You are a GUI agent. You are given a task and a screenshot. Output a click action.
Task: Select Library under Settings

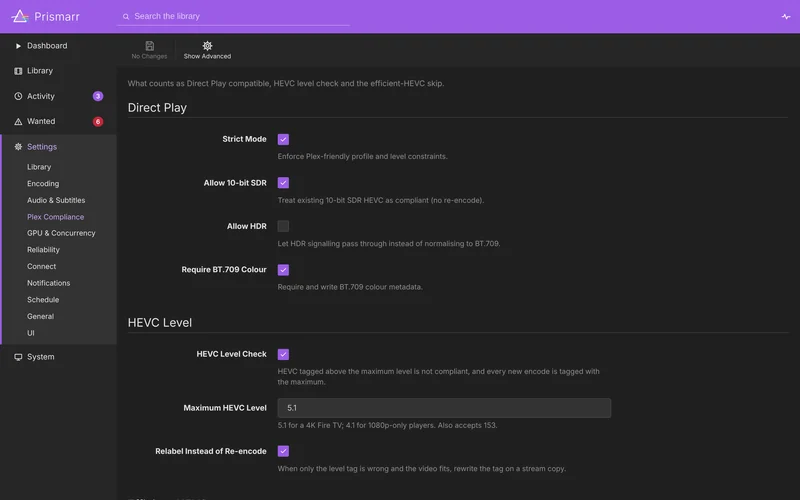tap(39, 167)
